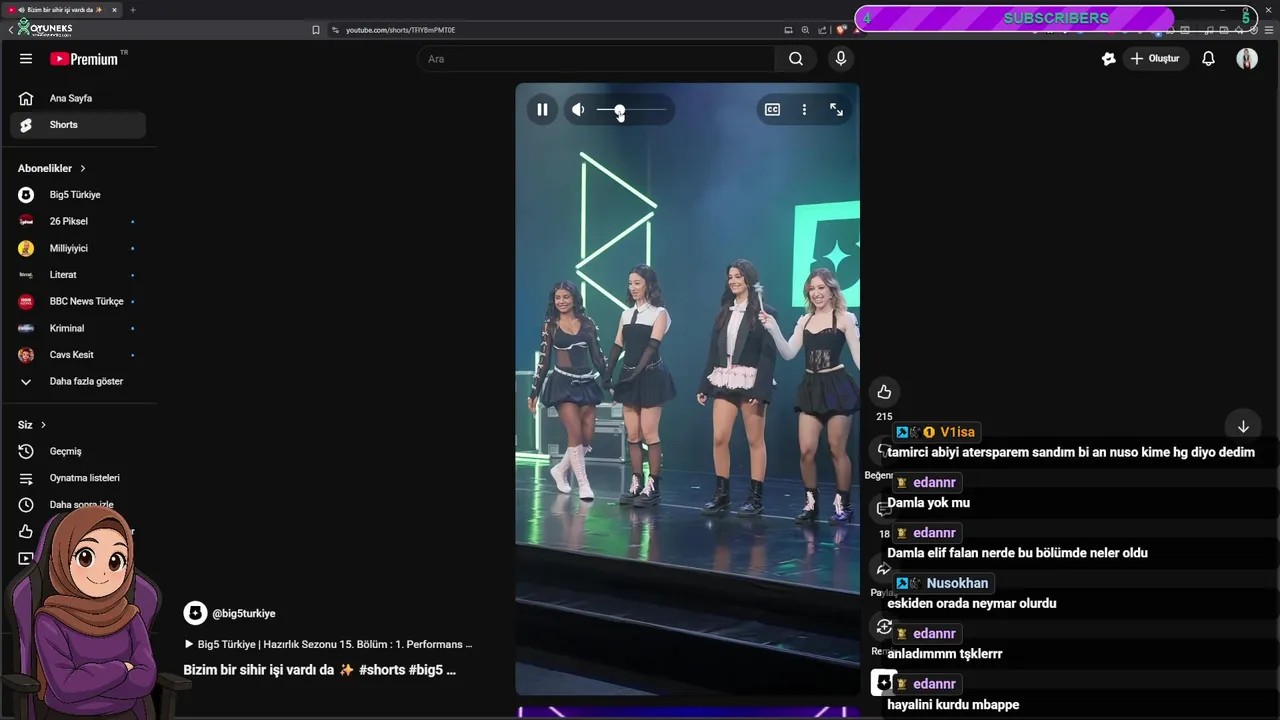Open the comments of the Short

[883, 509]
